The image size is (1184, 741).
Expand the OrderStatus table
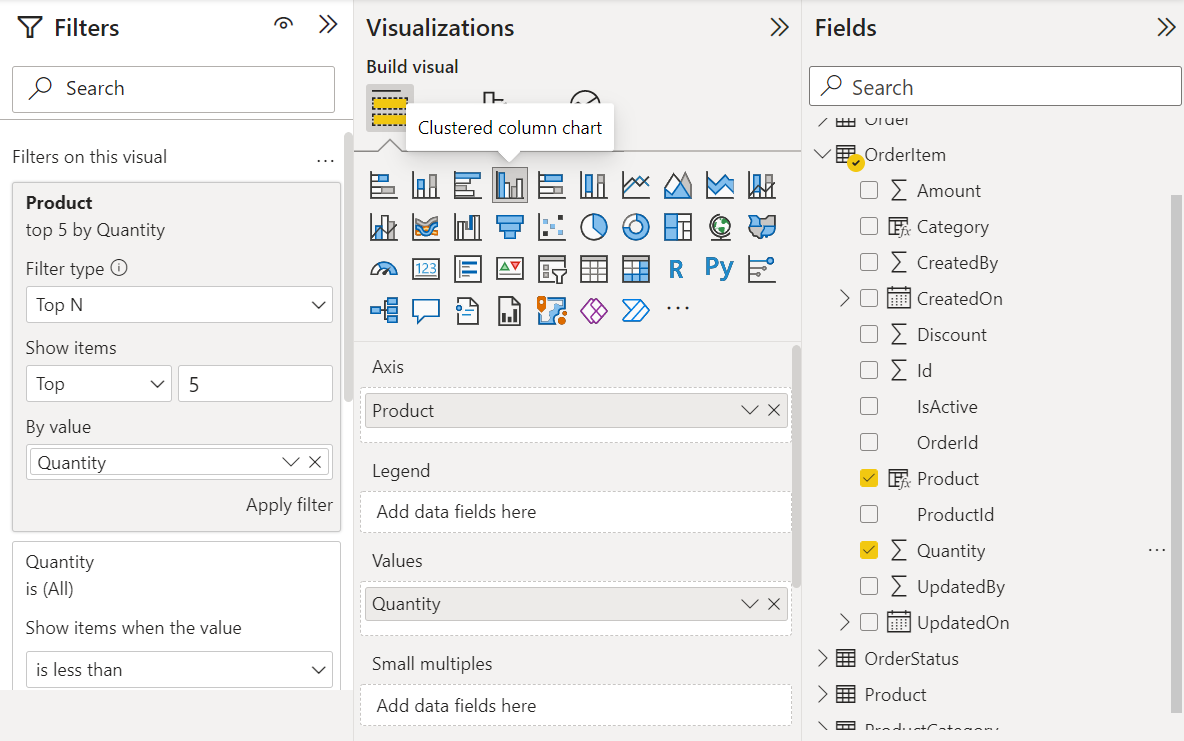point(823,658)
